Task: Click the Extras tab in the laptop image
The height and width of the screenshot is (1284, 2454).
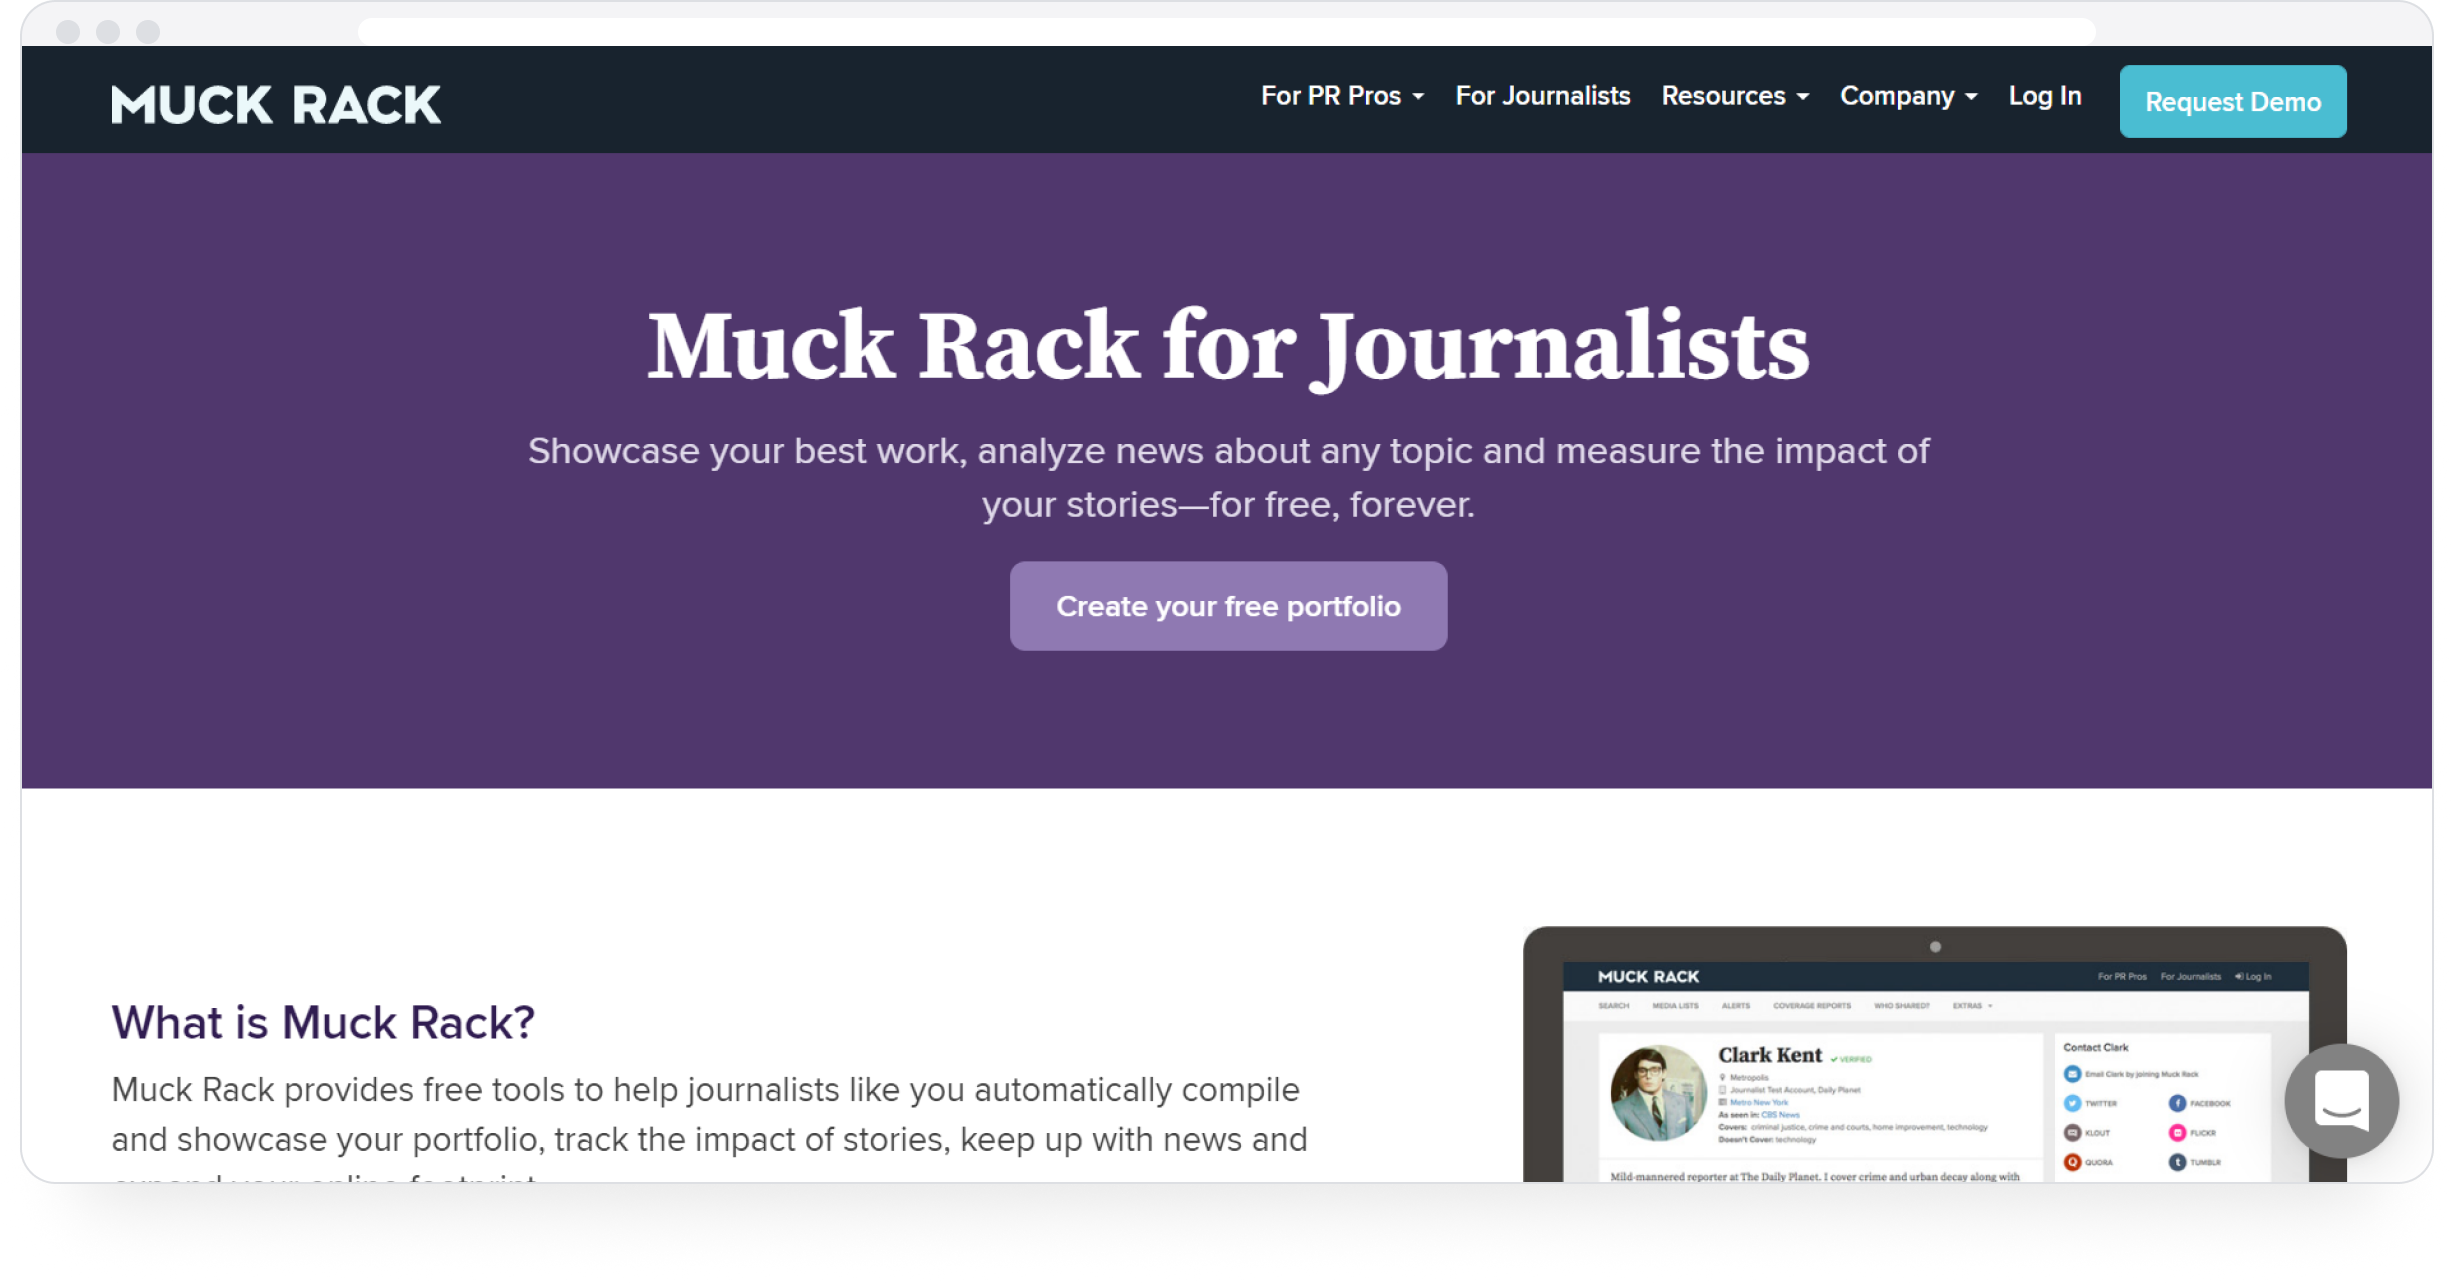Action: (1971, 1006)
